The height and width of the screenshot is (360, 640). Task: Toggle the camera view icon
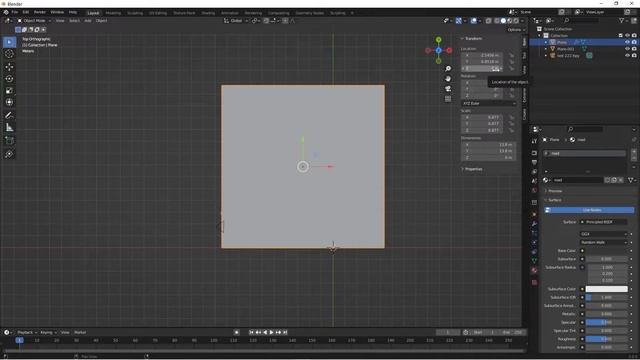pyautogui.click(x=448, y=89)
